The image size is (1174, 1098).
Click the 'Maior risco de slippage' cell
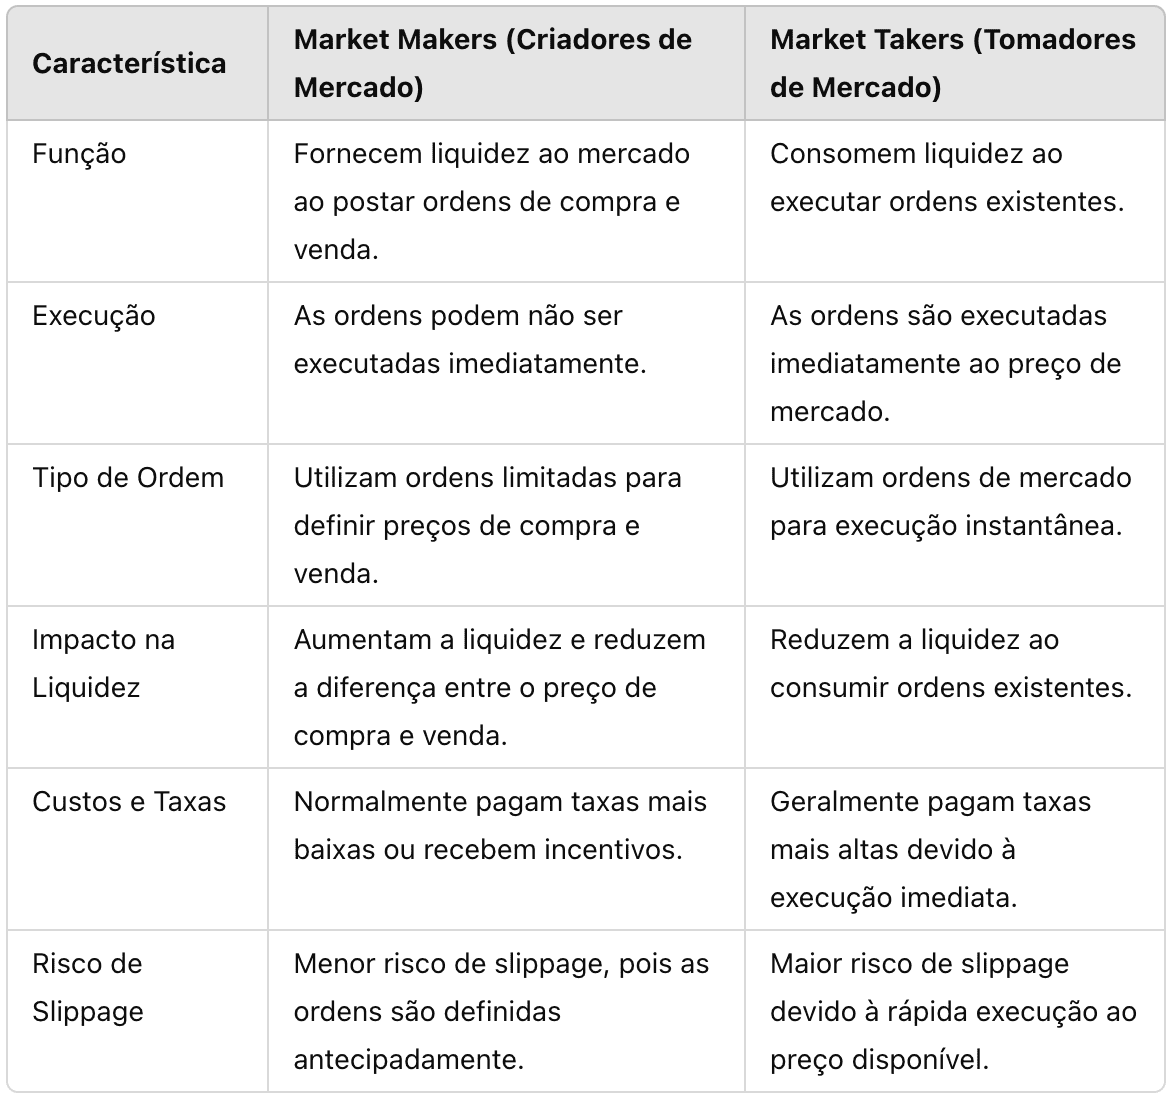(x=953, y=1011)
